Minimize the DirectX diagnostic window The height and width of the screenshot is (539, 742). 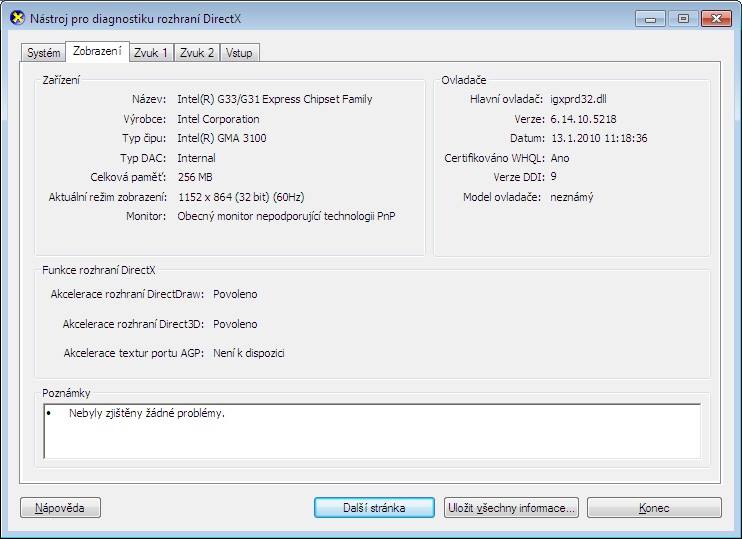tap(650, 19)
